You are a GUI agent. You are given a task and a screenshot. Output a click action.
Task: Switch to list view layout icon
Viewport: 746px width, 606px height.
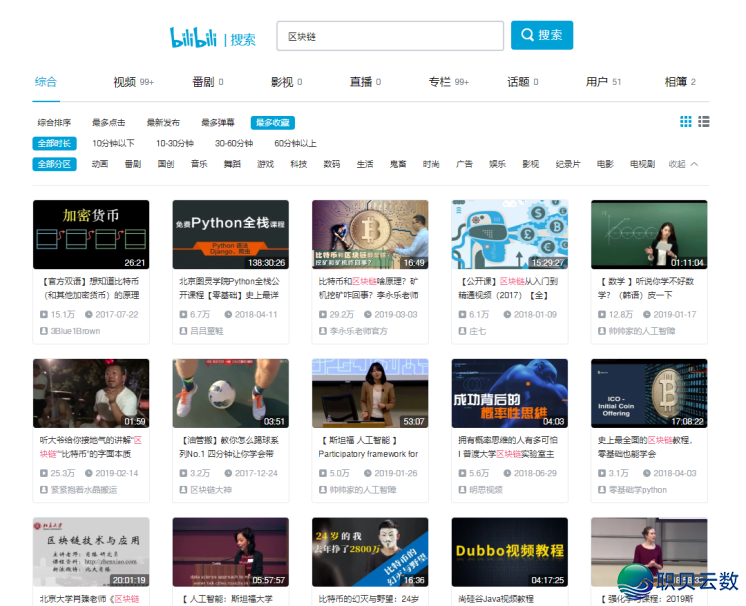(704, 122)
